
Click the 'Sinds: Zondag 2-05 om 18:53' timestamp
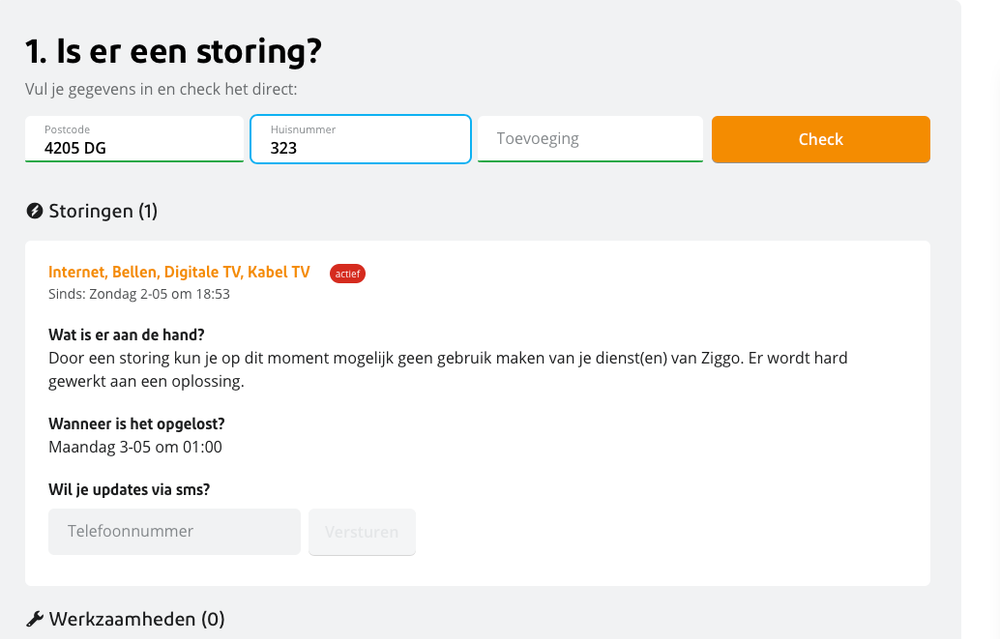click(139, 294)
